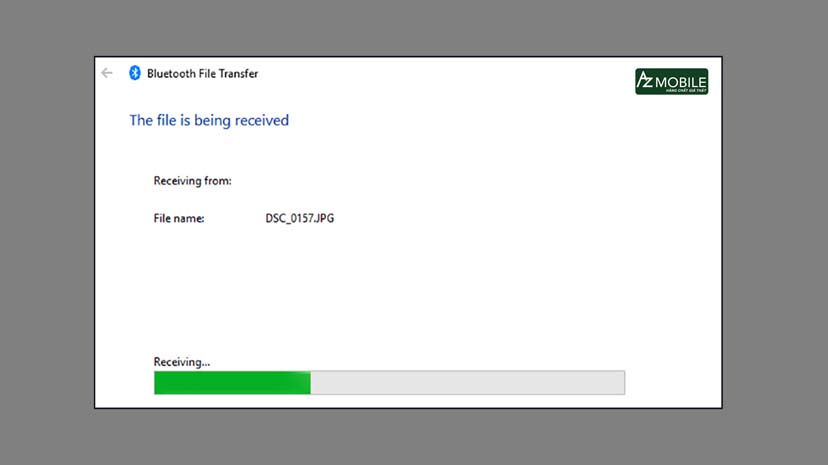Select the DSC_0157.JPG file name text
The width and height of the screenshot is (828, 465).
(293, 218)
